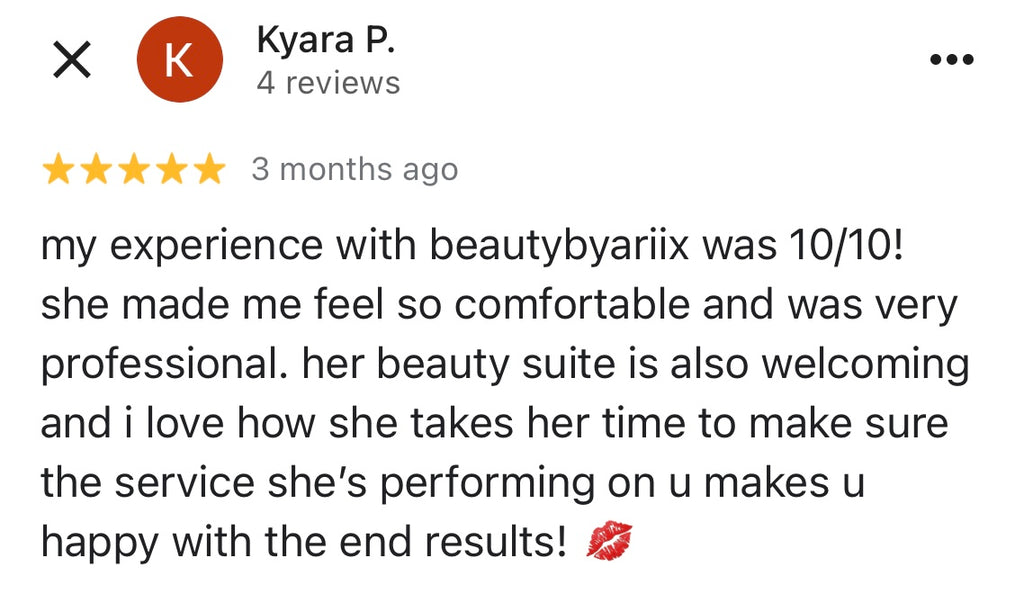Close the review with the X icon
1024x612 pixels.
[72, 59]
